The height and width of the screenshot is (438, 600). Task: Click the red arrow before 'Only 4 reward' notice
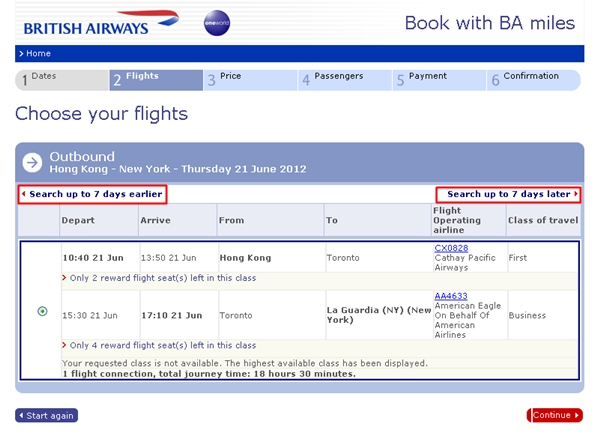64,345
